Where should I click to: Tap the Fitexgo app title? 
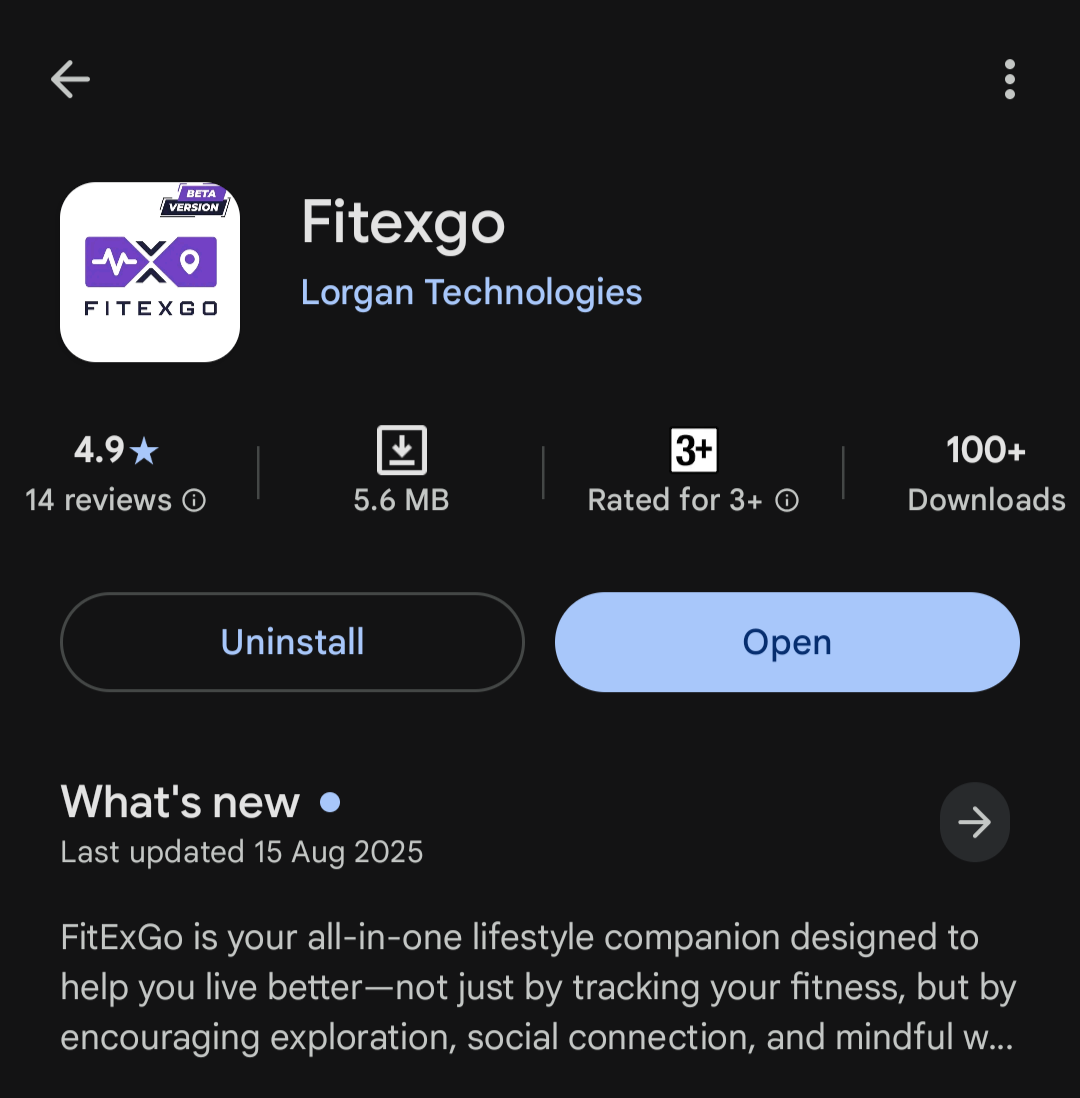pyautogui.click(x=403, y=222)
